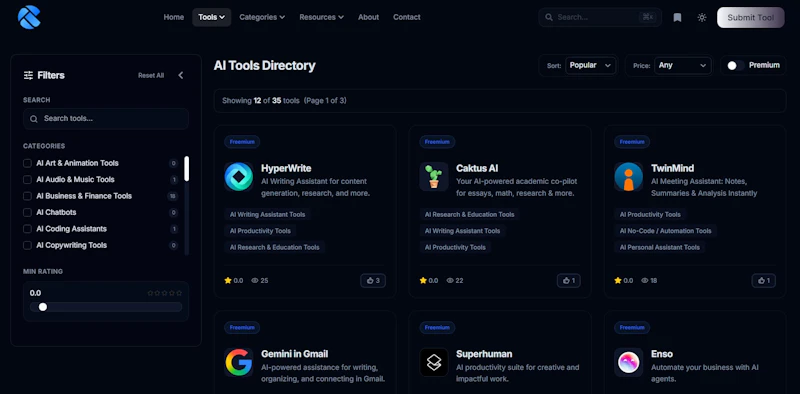Viewport: 800px width, 394px height.
Task: Click the min rating stars in filter
Action: [164, 293]
